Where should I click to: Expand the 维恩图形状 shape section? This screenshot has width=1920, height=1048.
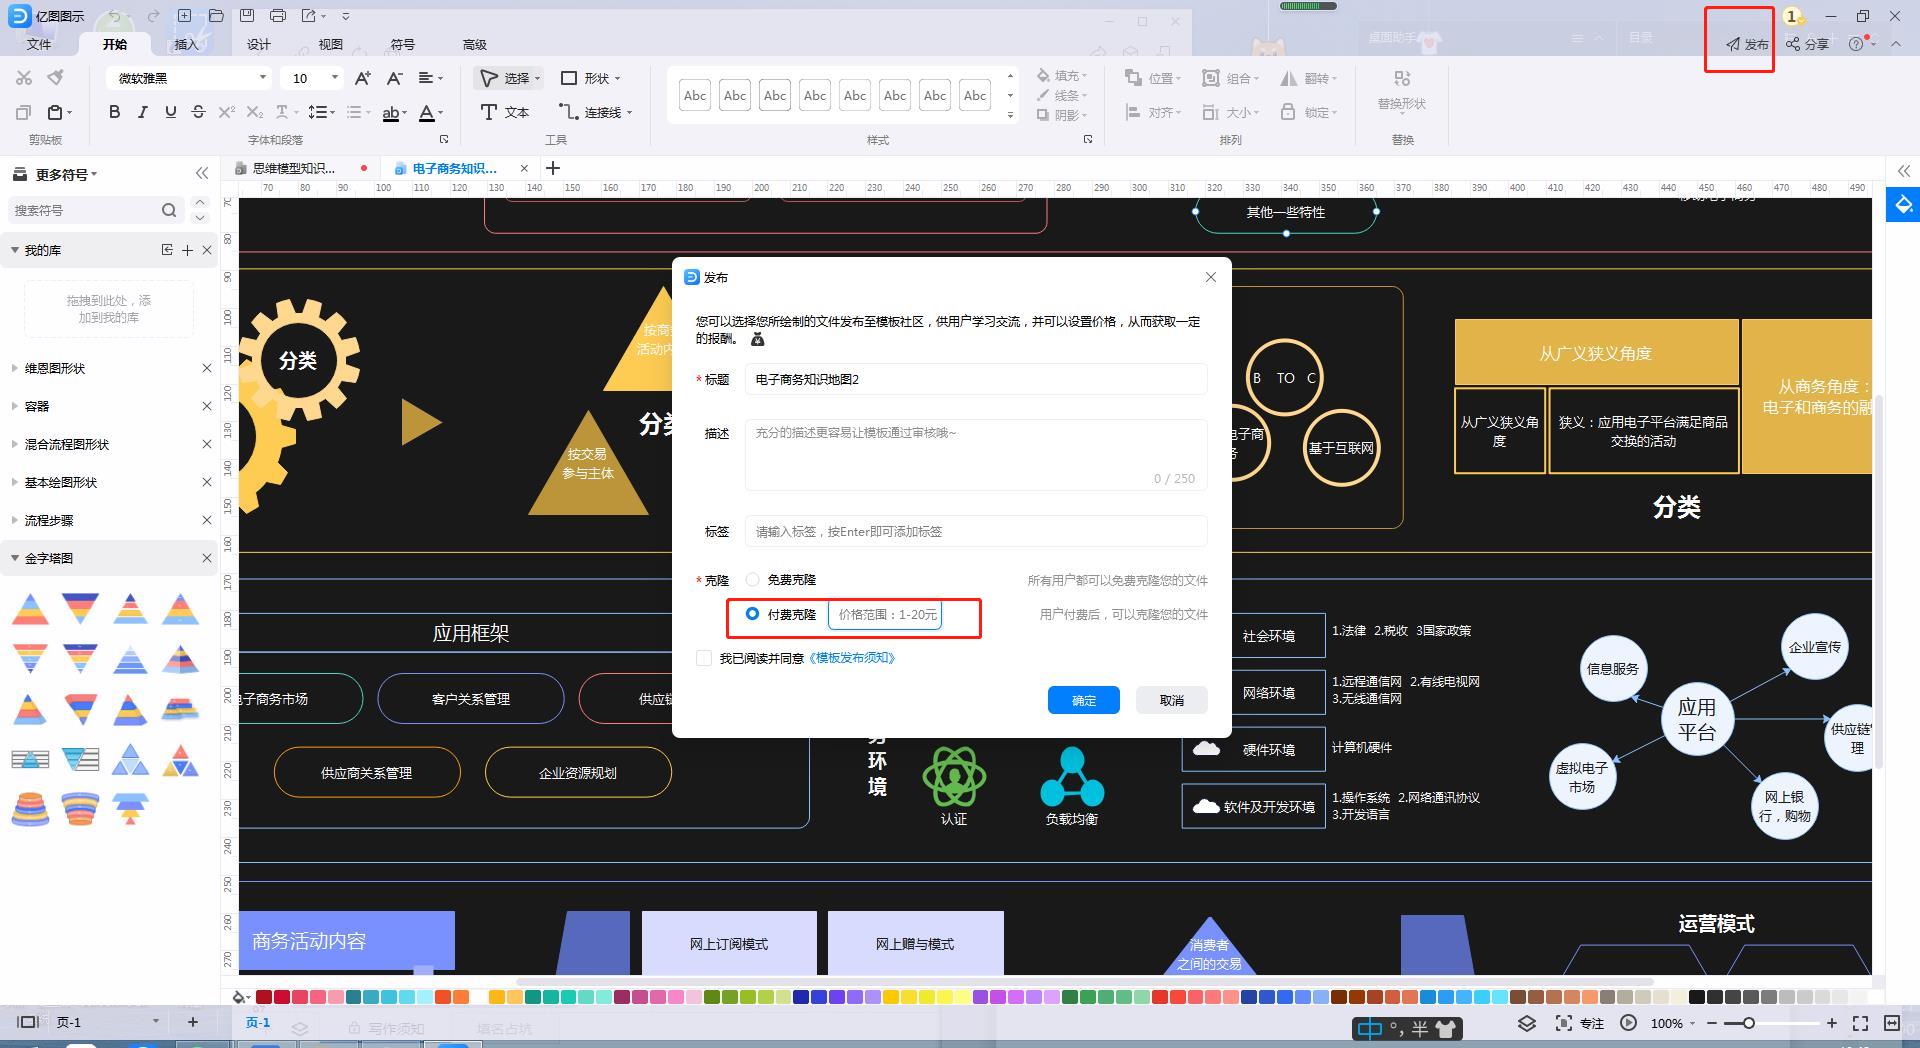tap(15, 368)
